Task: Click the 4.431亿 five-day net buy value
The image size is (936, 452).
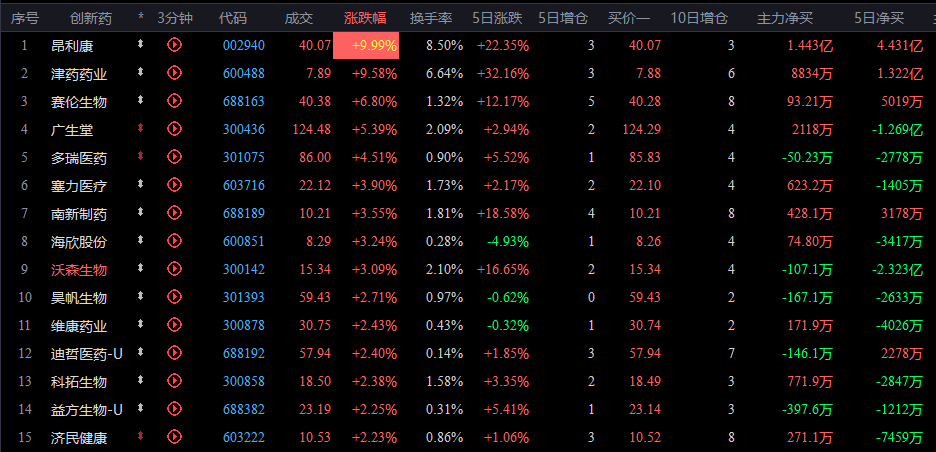Action: point(901,45)
